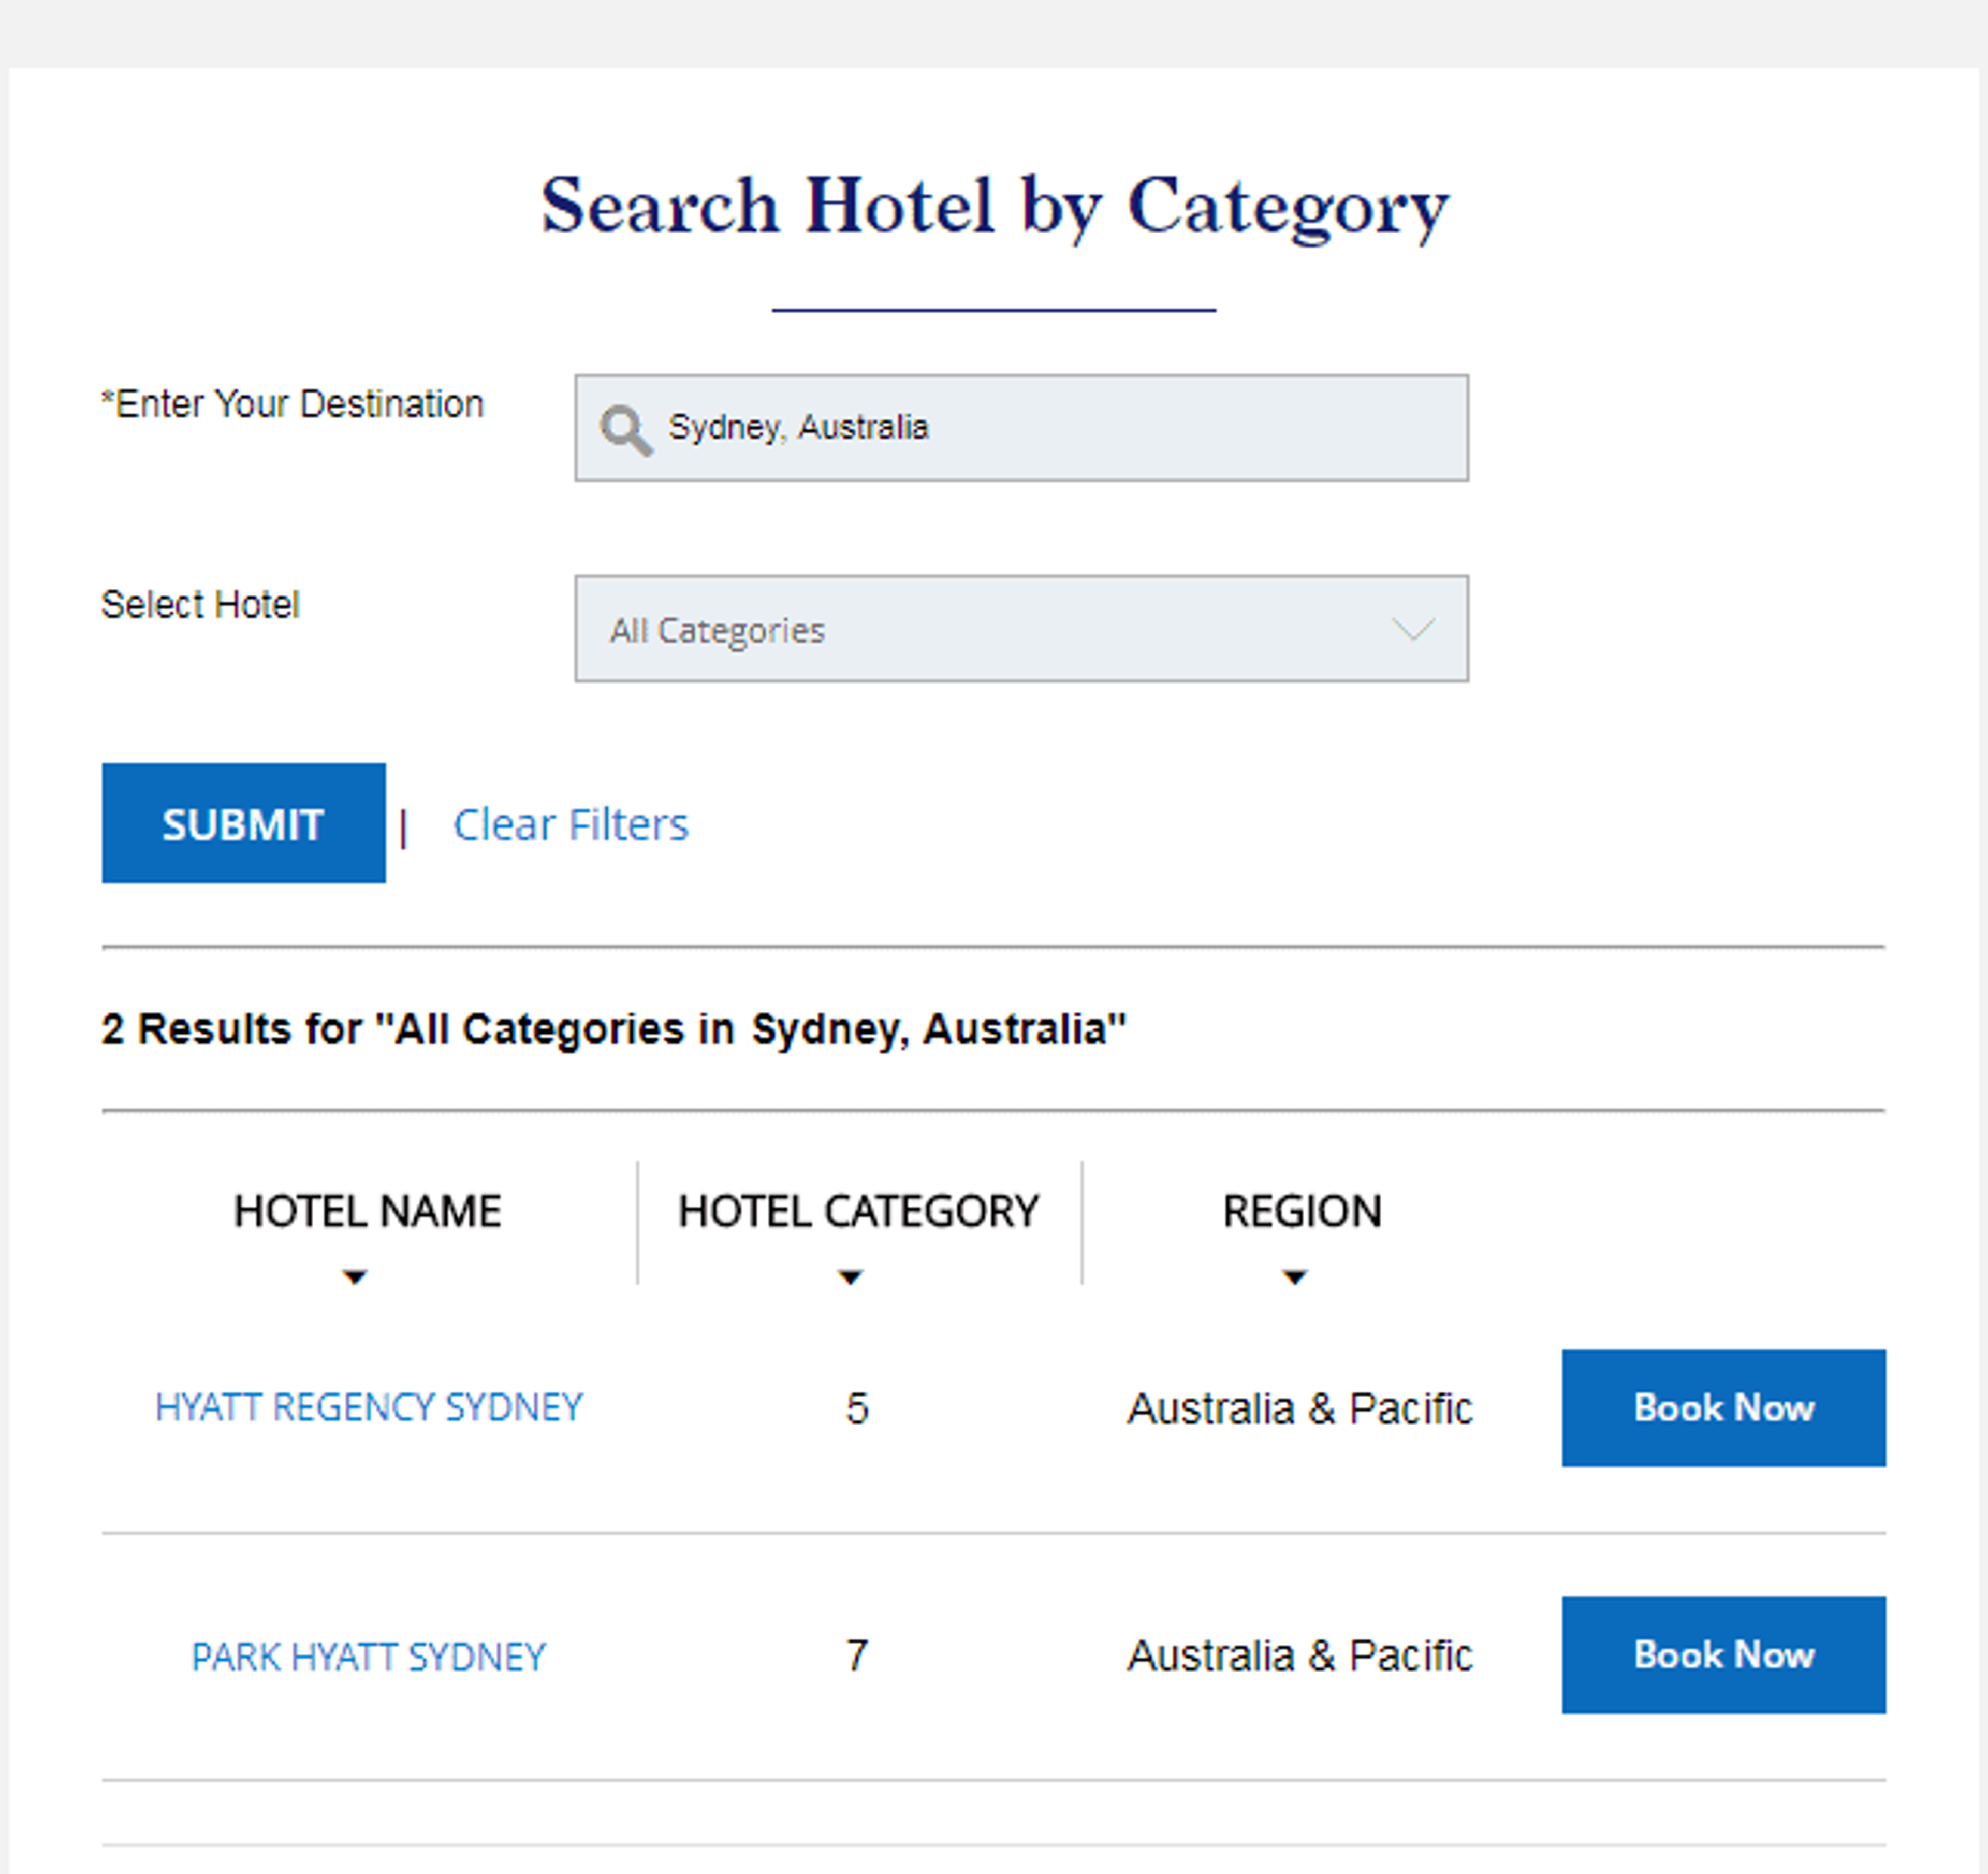Open the All Categories hotel dropdown

(x=1020, y=629)
